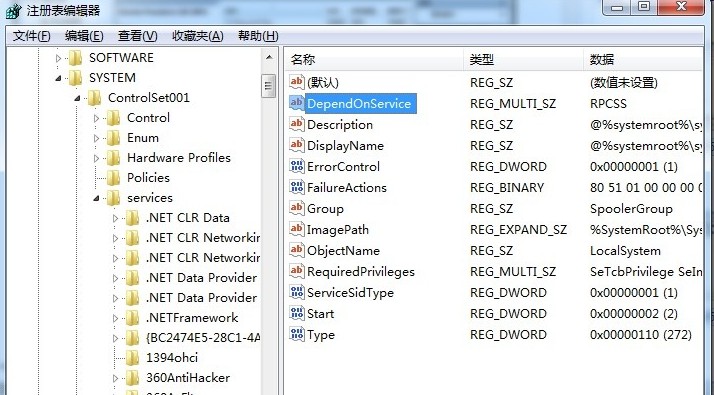Expand the .NET CLR Data node

tap(116, 219)
